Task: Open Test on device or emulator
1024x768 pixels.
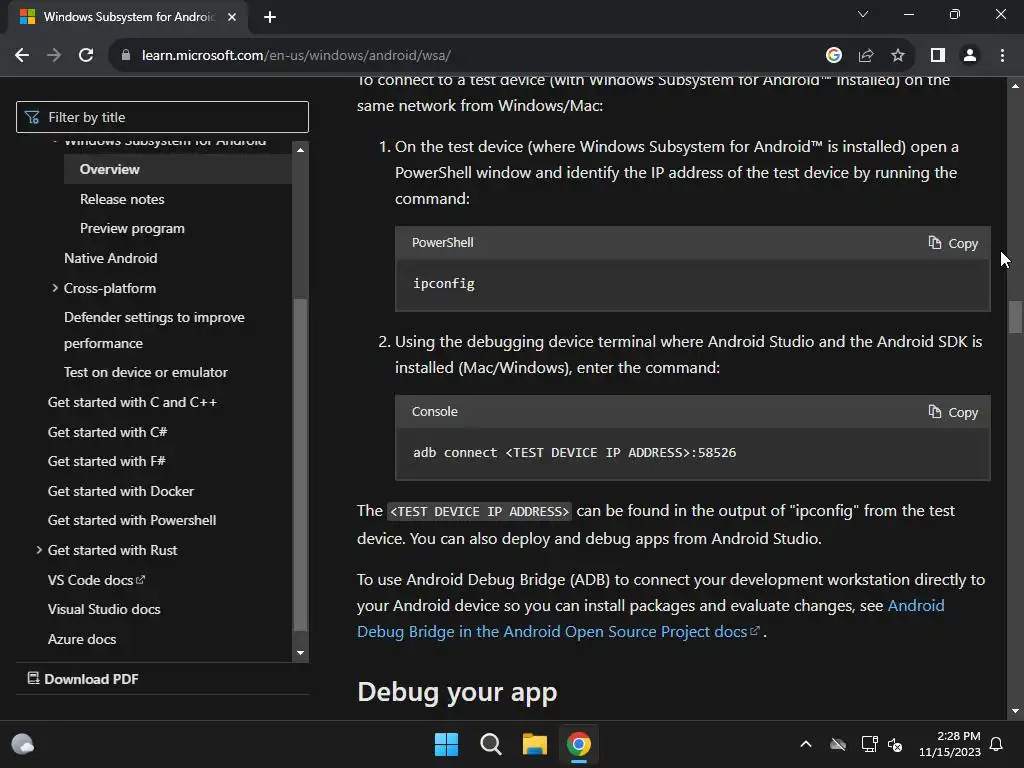Action: [x=146, y=372]
